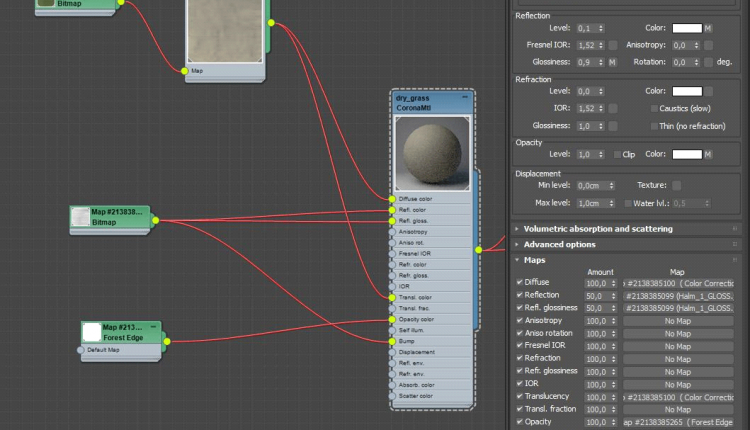The width and height of the screenshot is (750, 430).
Task: Click the Diffuse color input socket
Action: (391, 199)
